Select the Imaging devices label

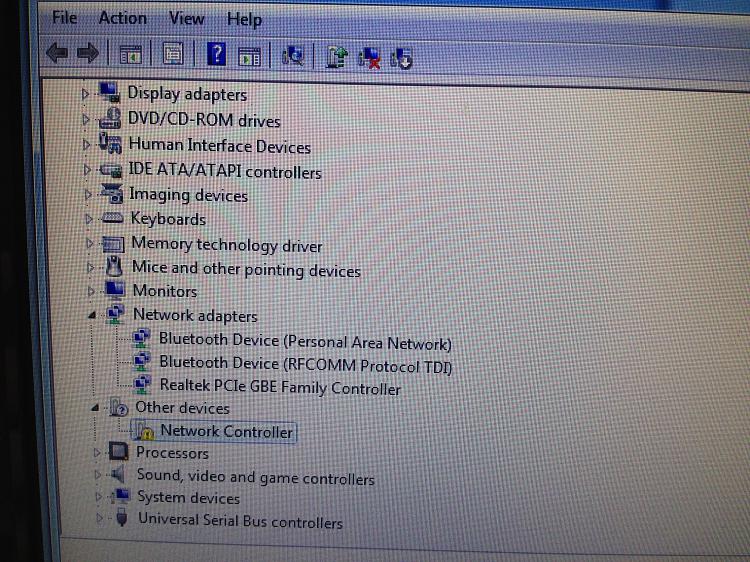tap(188, 195)
